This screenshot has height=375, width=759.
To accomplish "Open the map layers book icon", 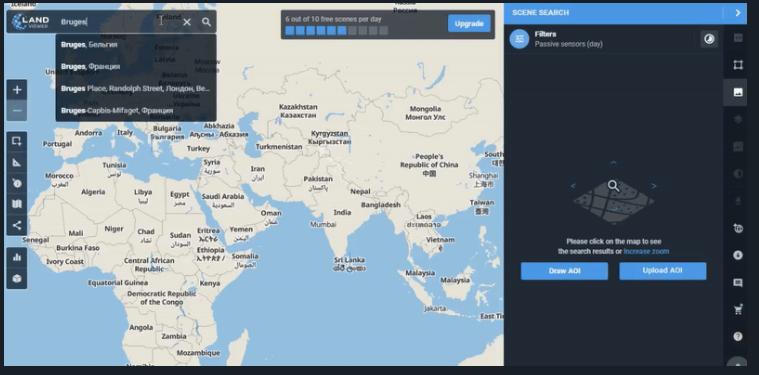I will pos(17,204).
